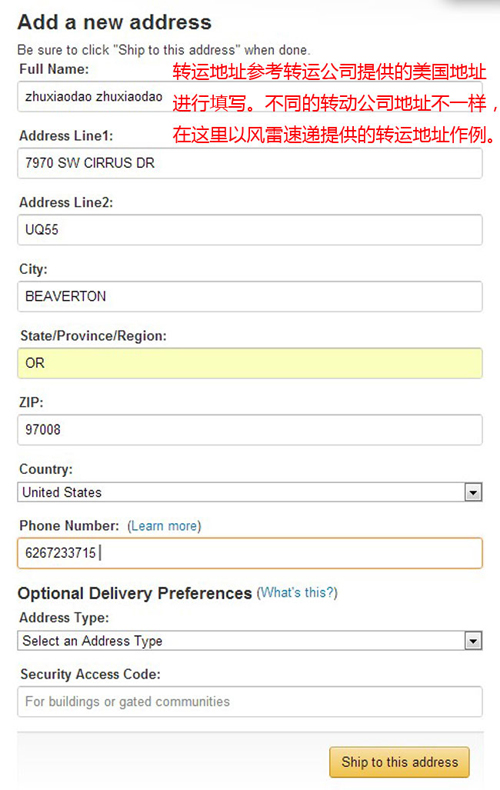500x790 pixels.
Task: Click the Security Access Code label
Action: pyautogui.click(x=90, y=675)
